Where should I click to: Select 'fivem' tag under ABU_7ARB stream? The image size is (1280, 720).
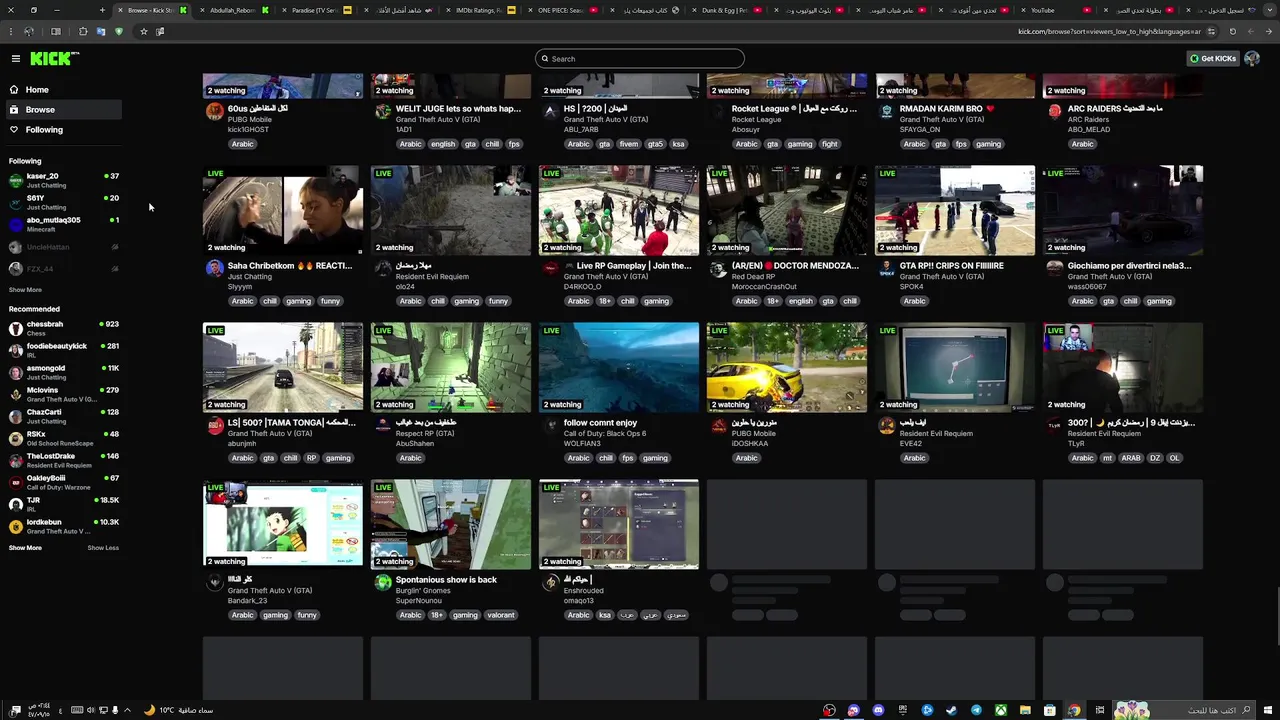(x=629, y=144)
